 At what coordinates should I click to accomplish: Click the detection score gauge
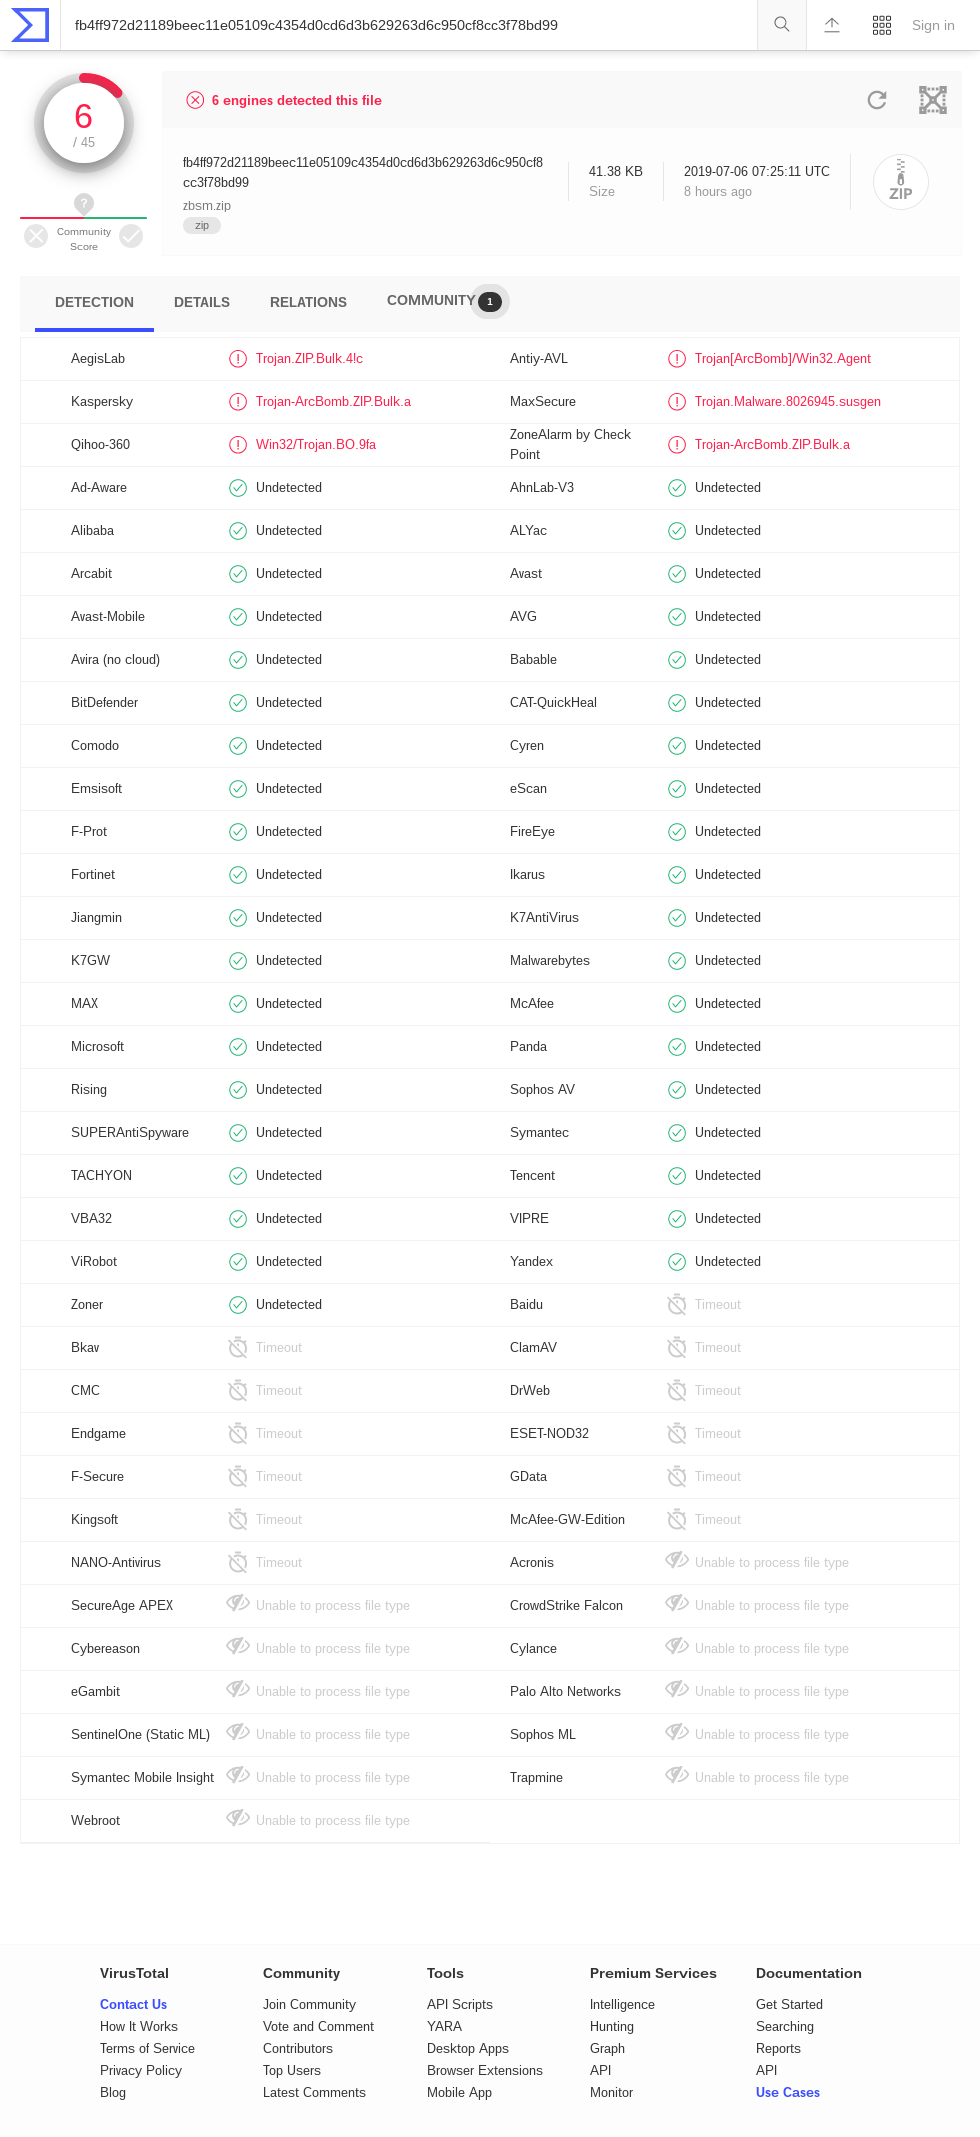[84, 123]
